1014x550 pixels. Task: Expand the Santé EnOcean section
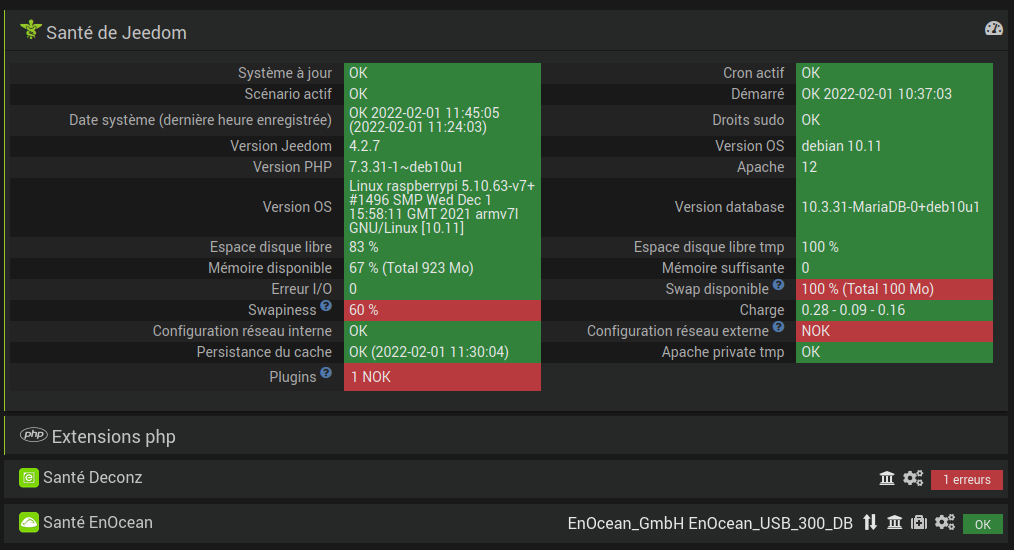97,522
